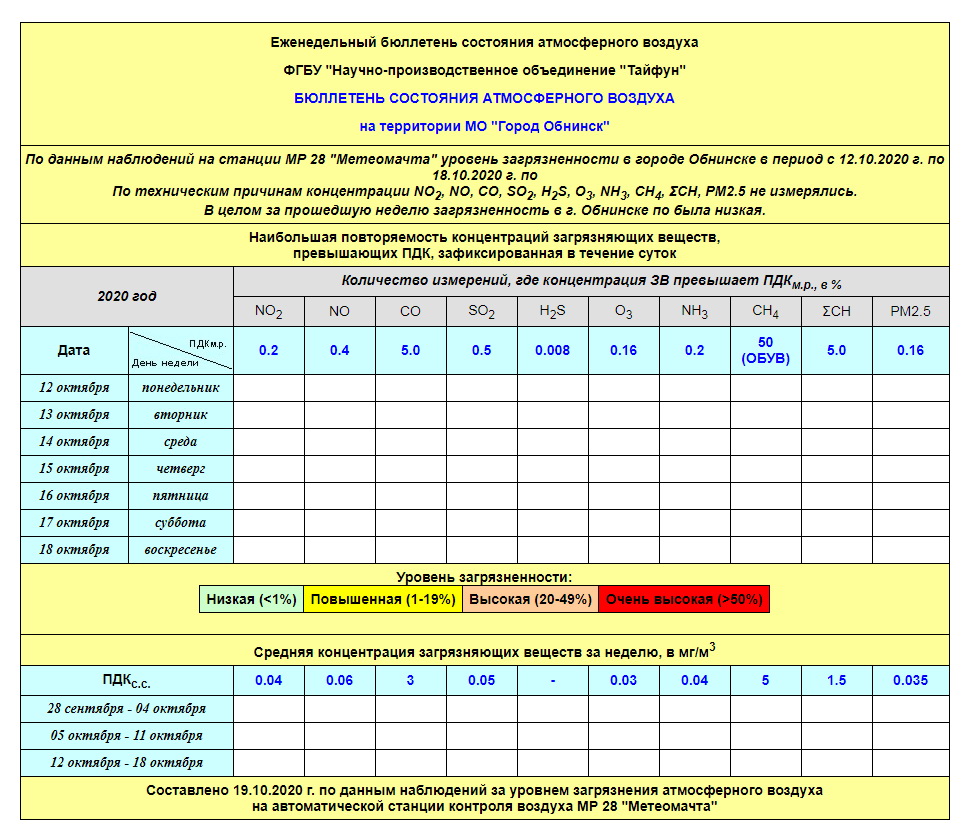The image size is (970, 836).
Task: Select the "50 (ОБУВ)" limit value cell
Action: coord(765,350)
